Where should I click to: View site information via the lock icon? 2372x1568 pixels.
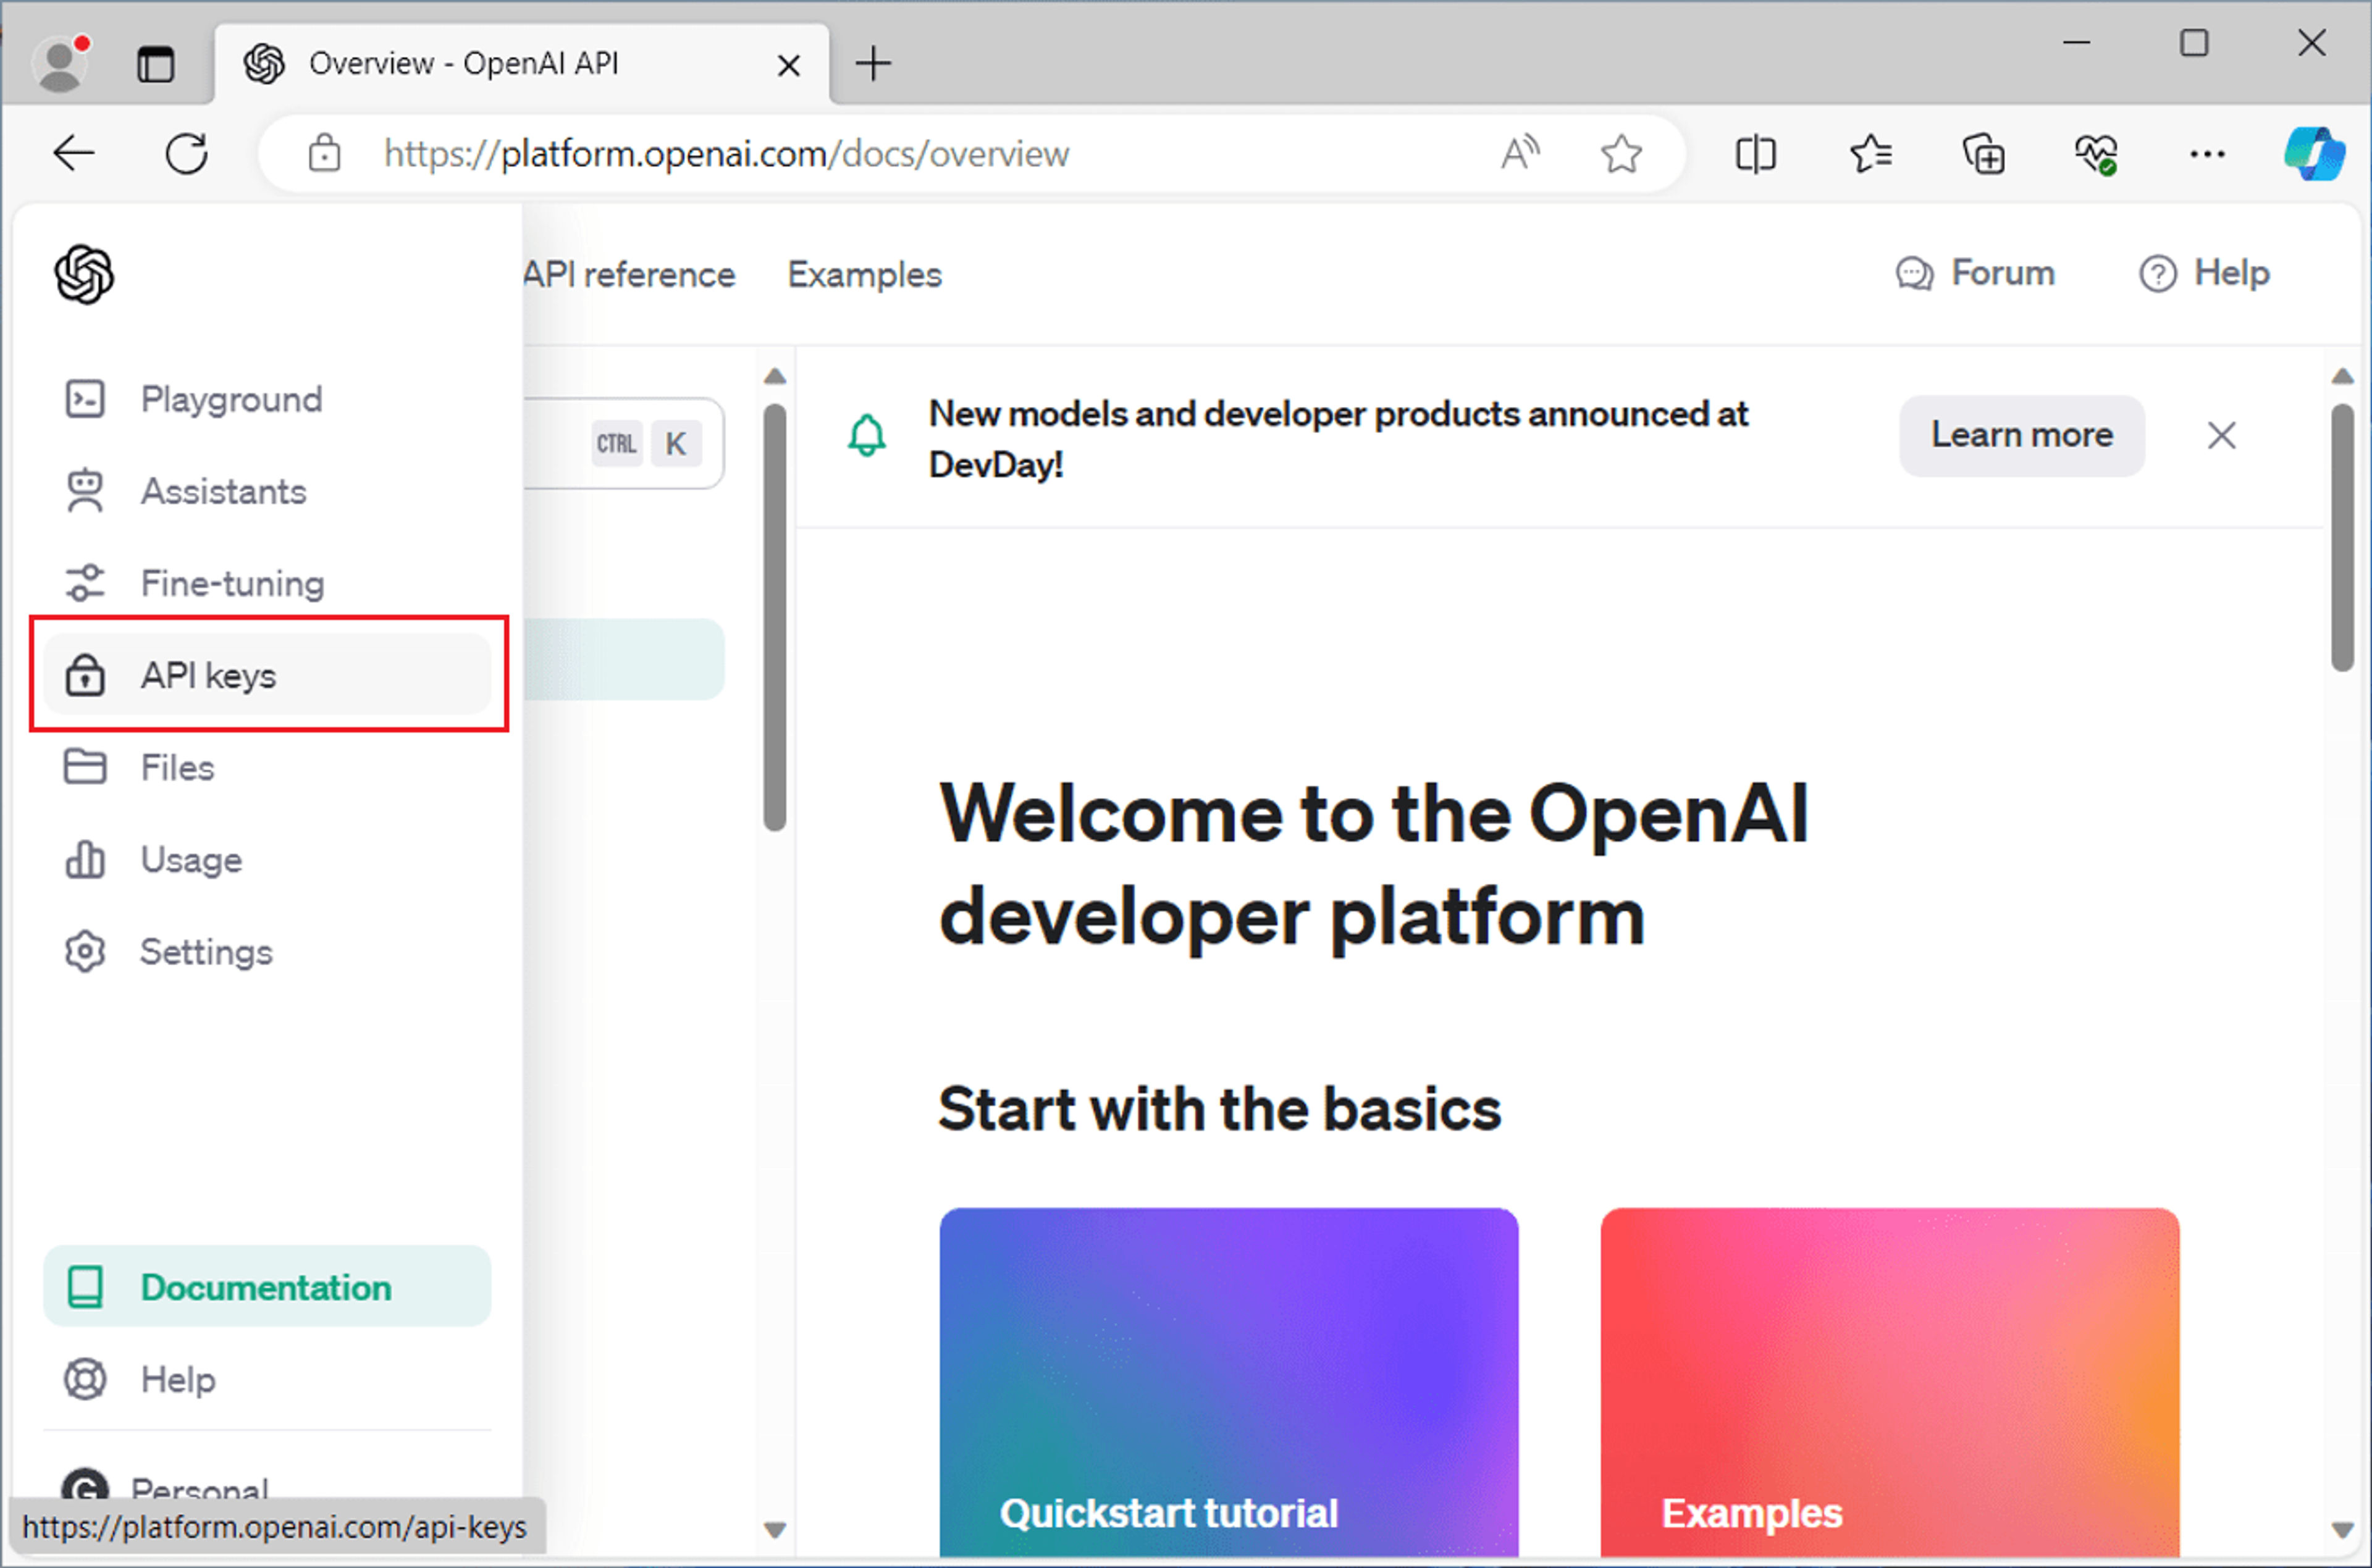324,154
